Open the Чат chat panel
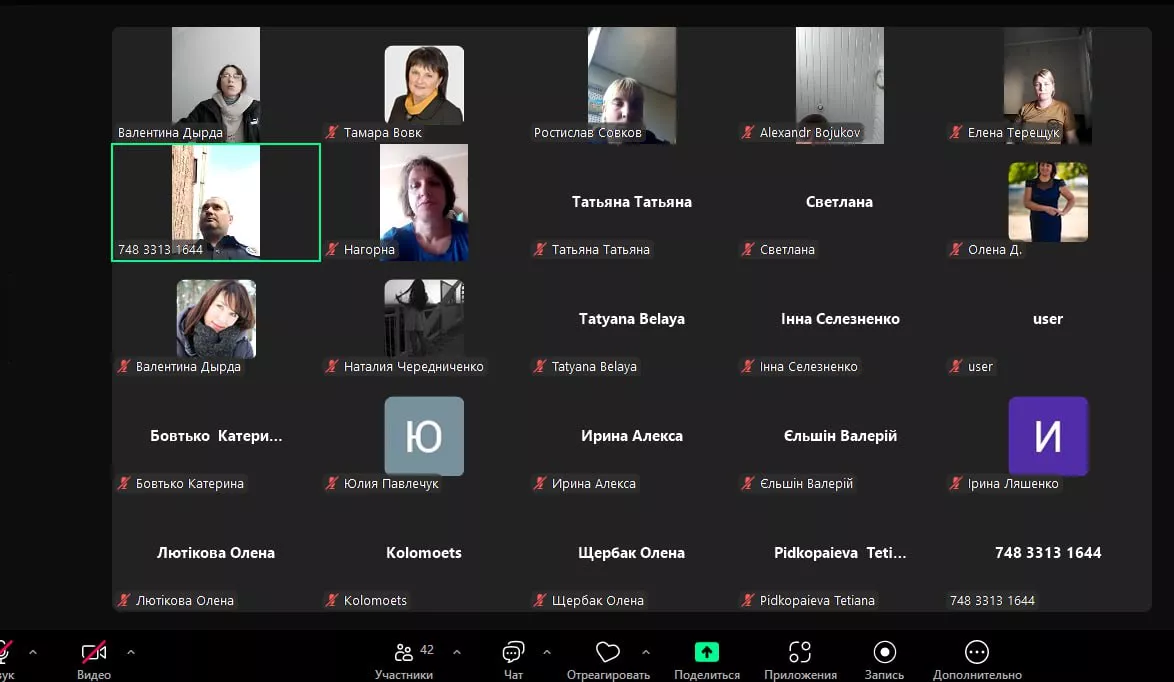 pyautogui.click(x=513, y=653)
